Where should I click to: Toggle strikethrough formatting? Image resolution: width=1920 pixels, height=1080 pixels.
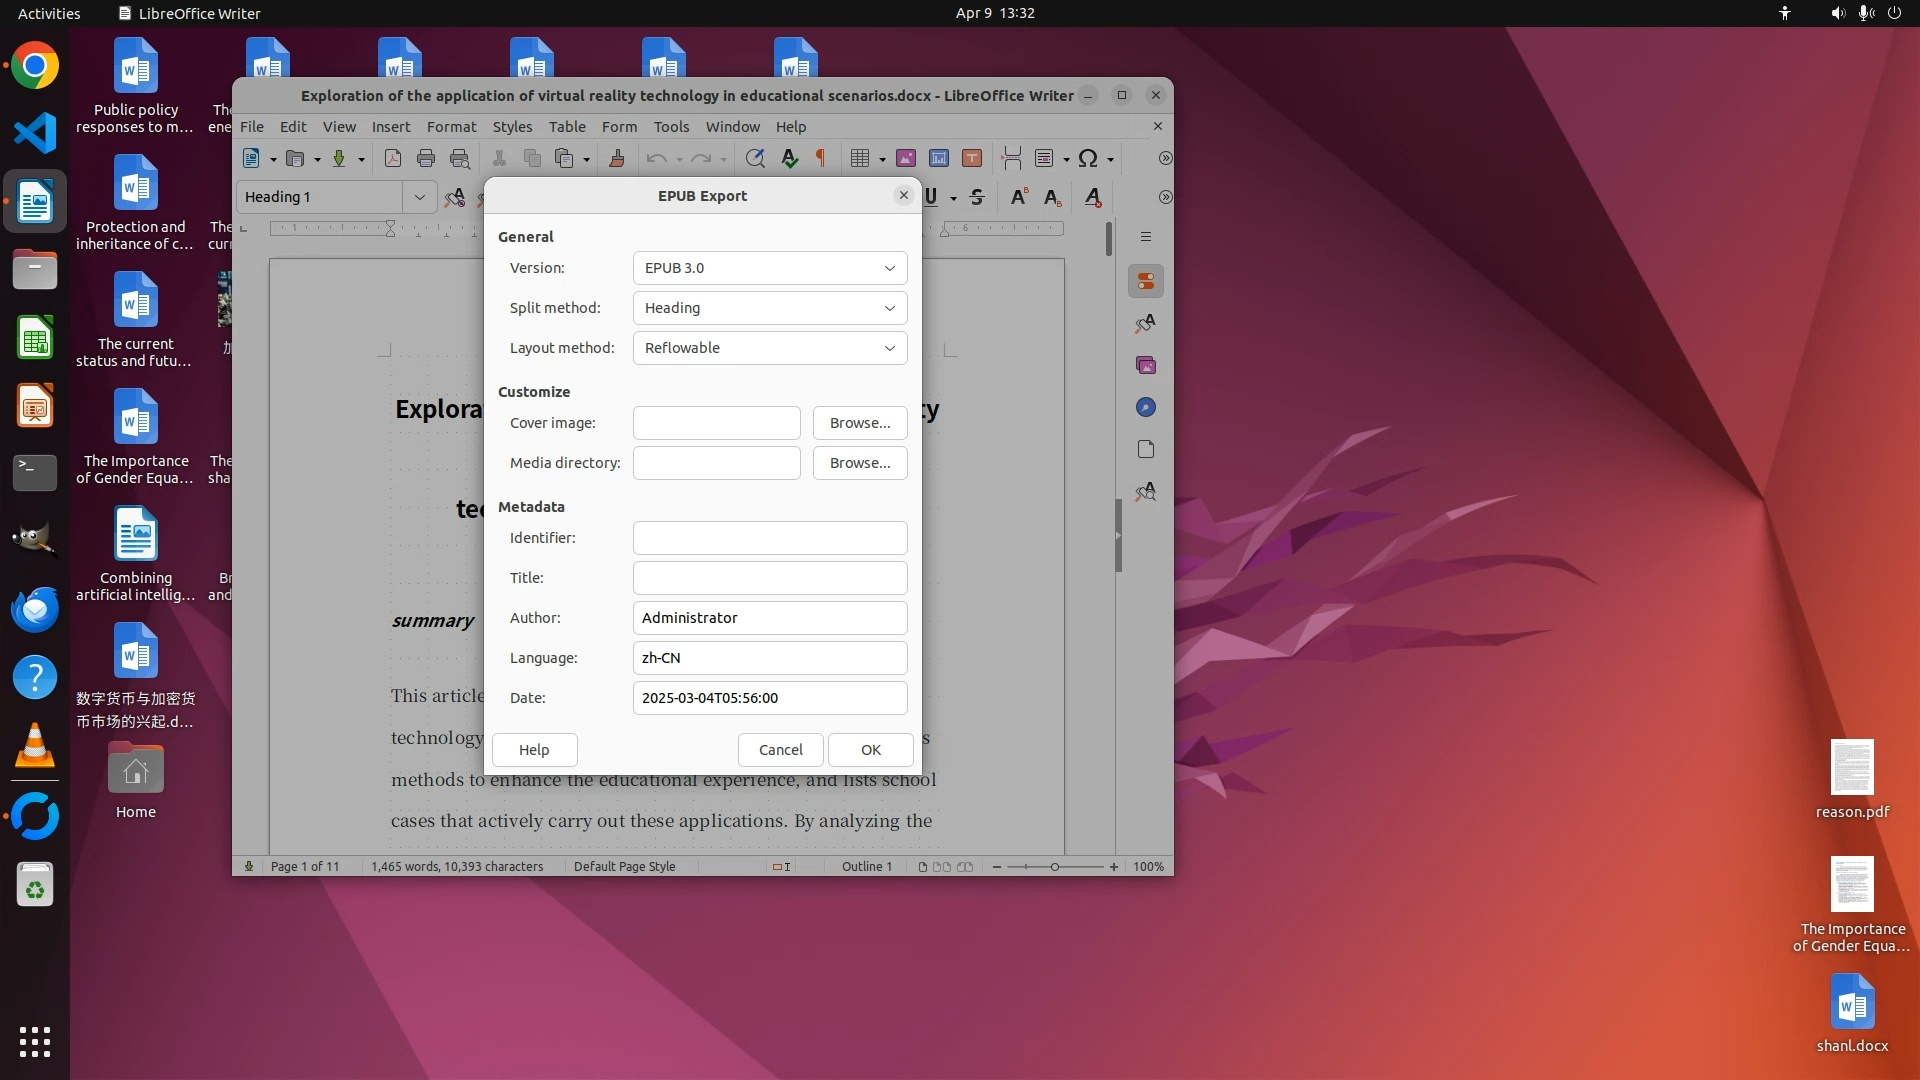point(977,197)
